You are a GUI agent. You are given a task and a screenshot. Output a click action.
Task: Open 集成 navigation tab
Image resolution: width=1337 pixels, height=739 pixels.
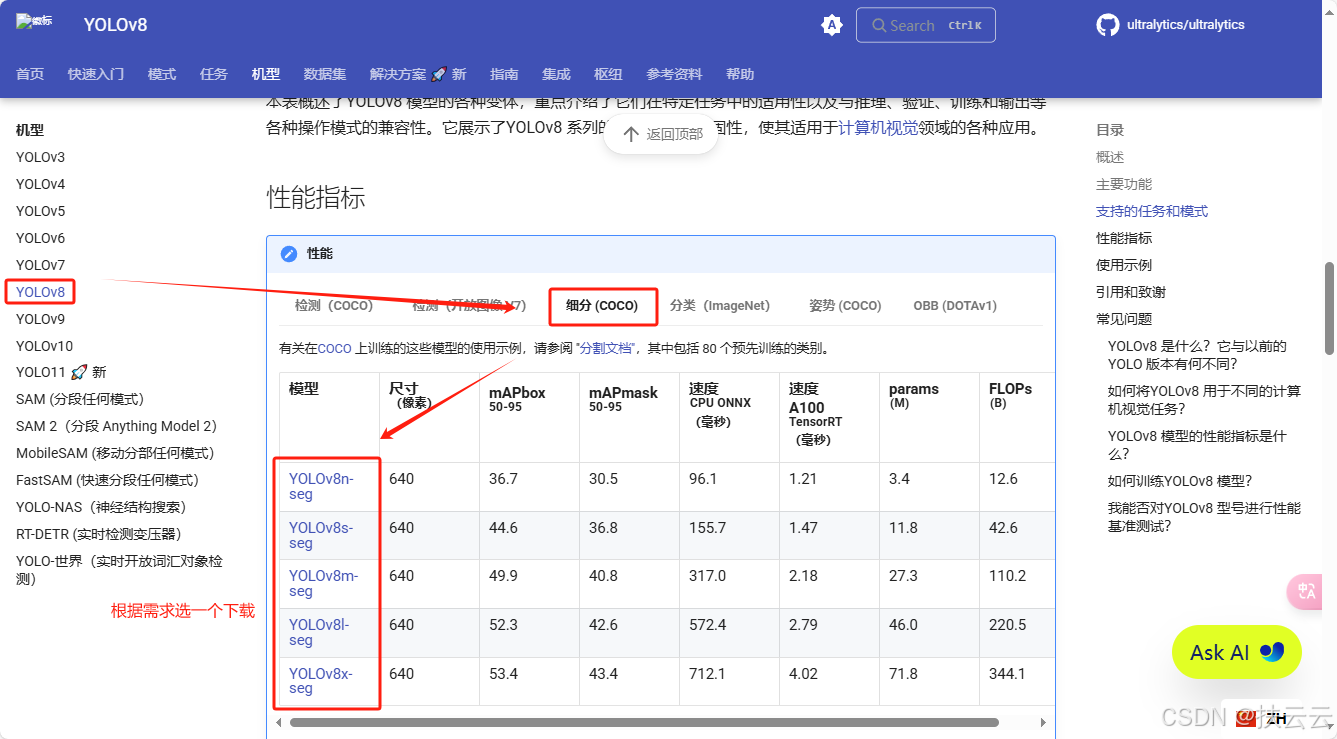tap(556, 74)
